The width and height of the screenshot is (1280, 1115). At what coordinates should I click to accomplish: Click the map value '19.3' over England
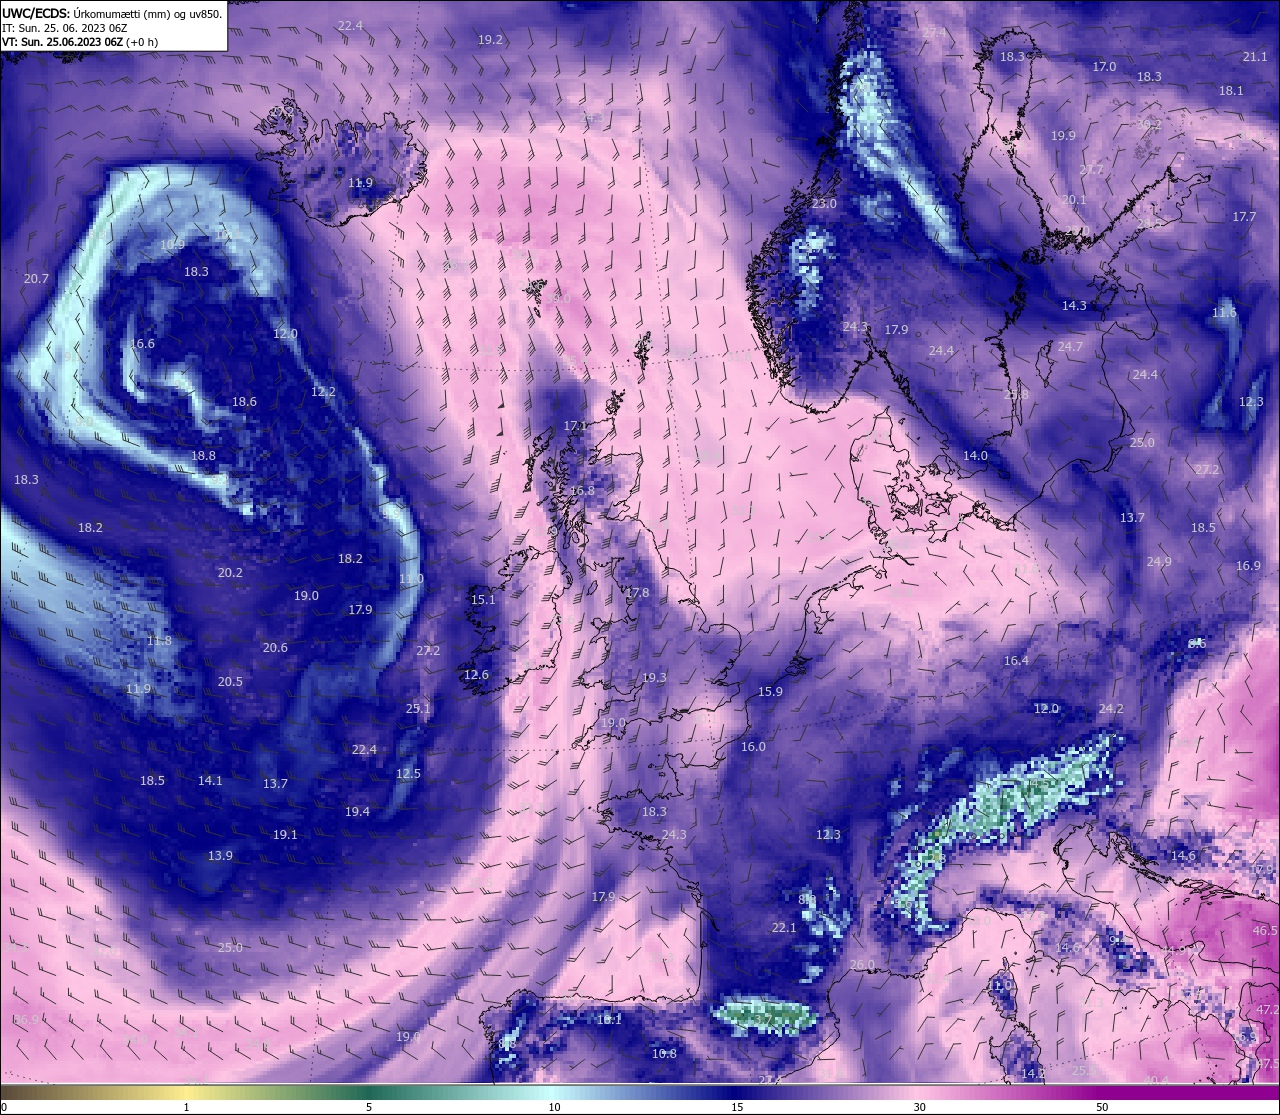point(654,678)
